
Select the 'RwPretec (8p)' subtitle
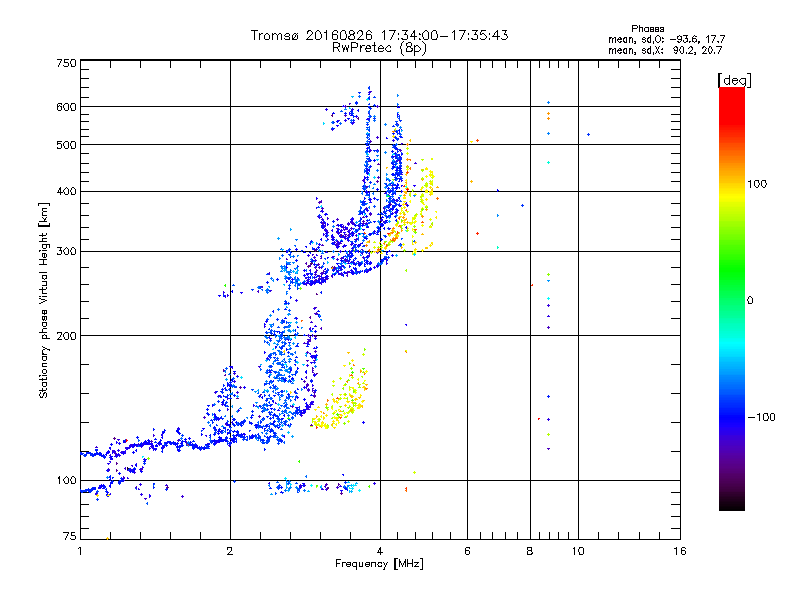[379, 48]
